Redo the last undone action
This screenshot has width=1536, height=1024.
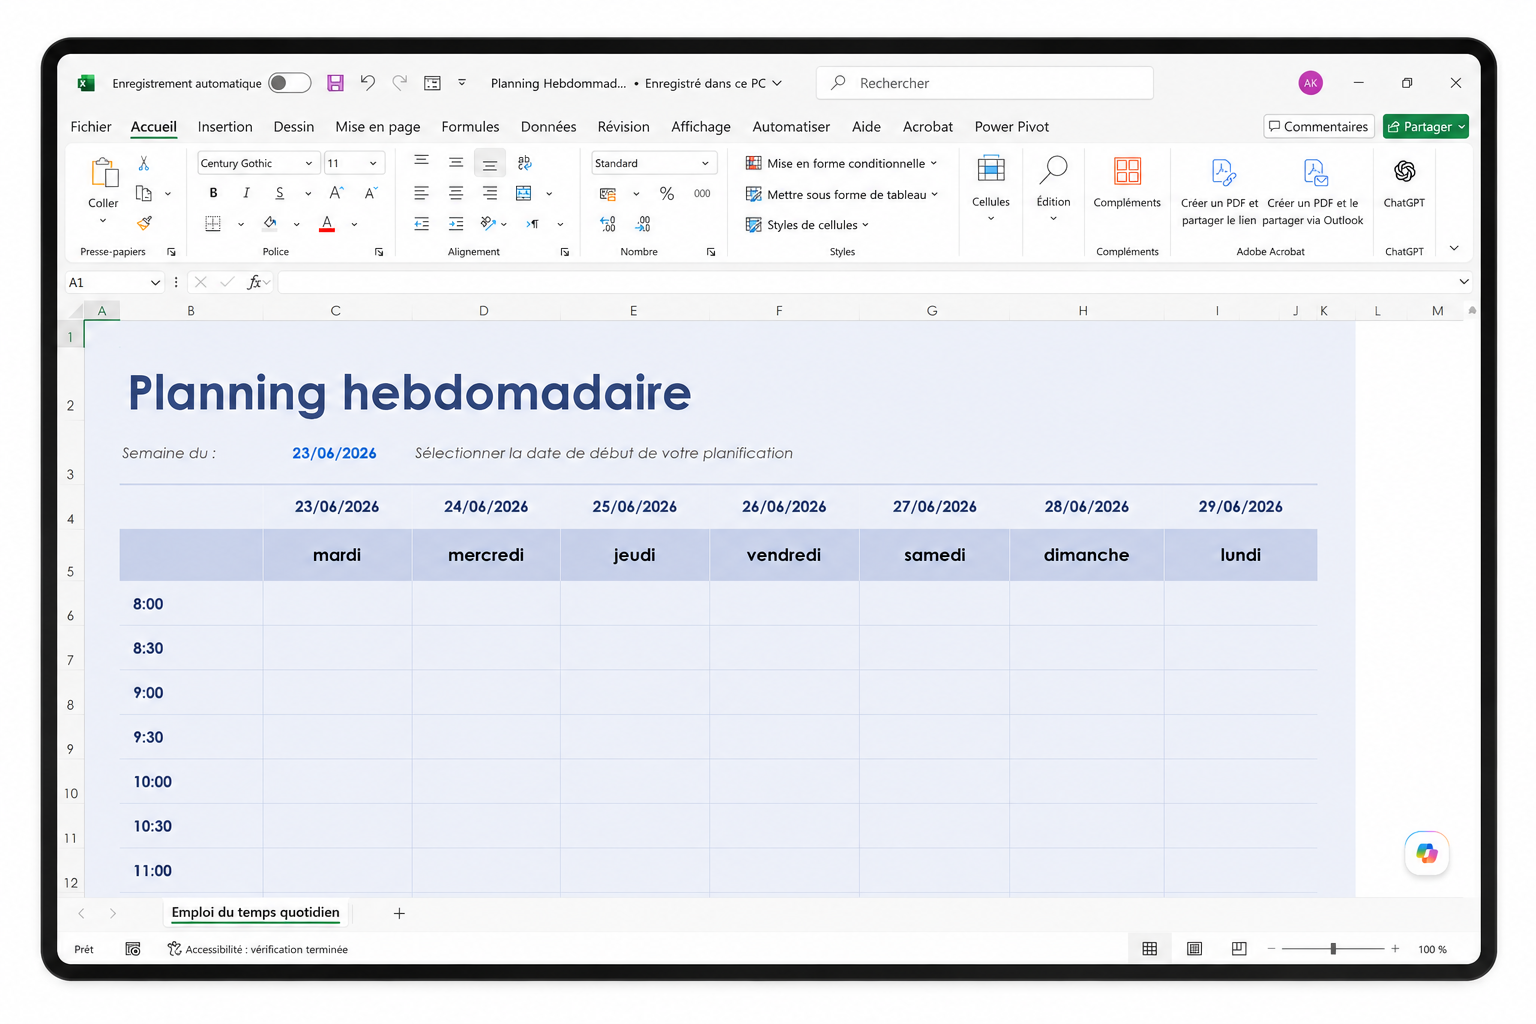(400, 83)
